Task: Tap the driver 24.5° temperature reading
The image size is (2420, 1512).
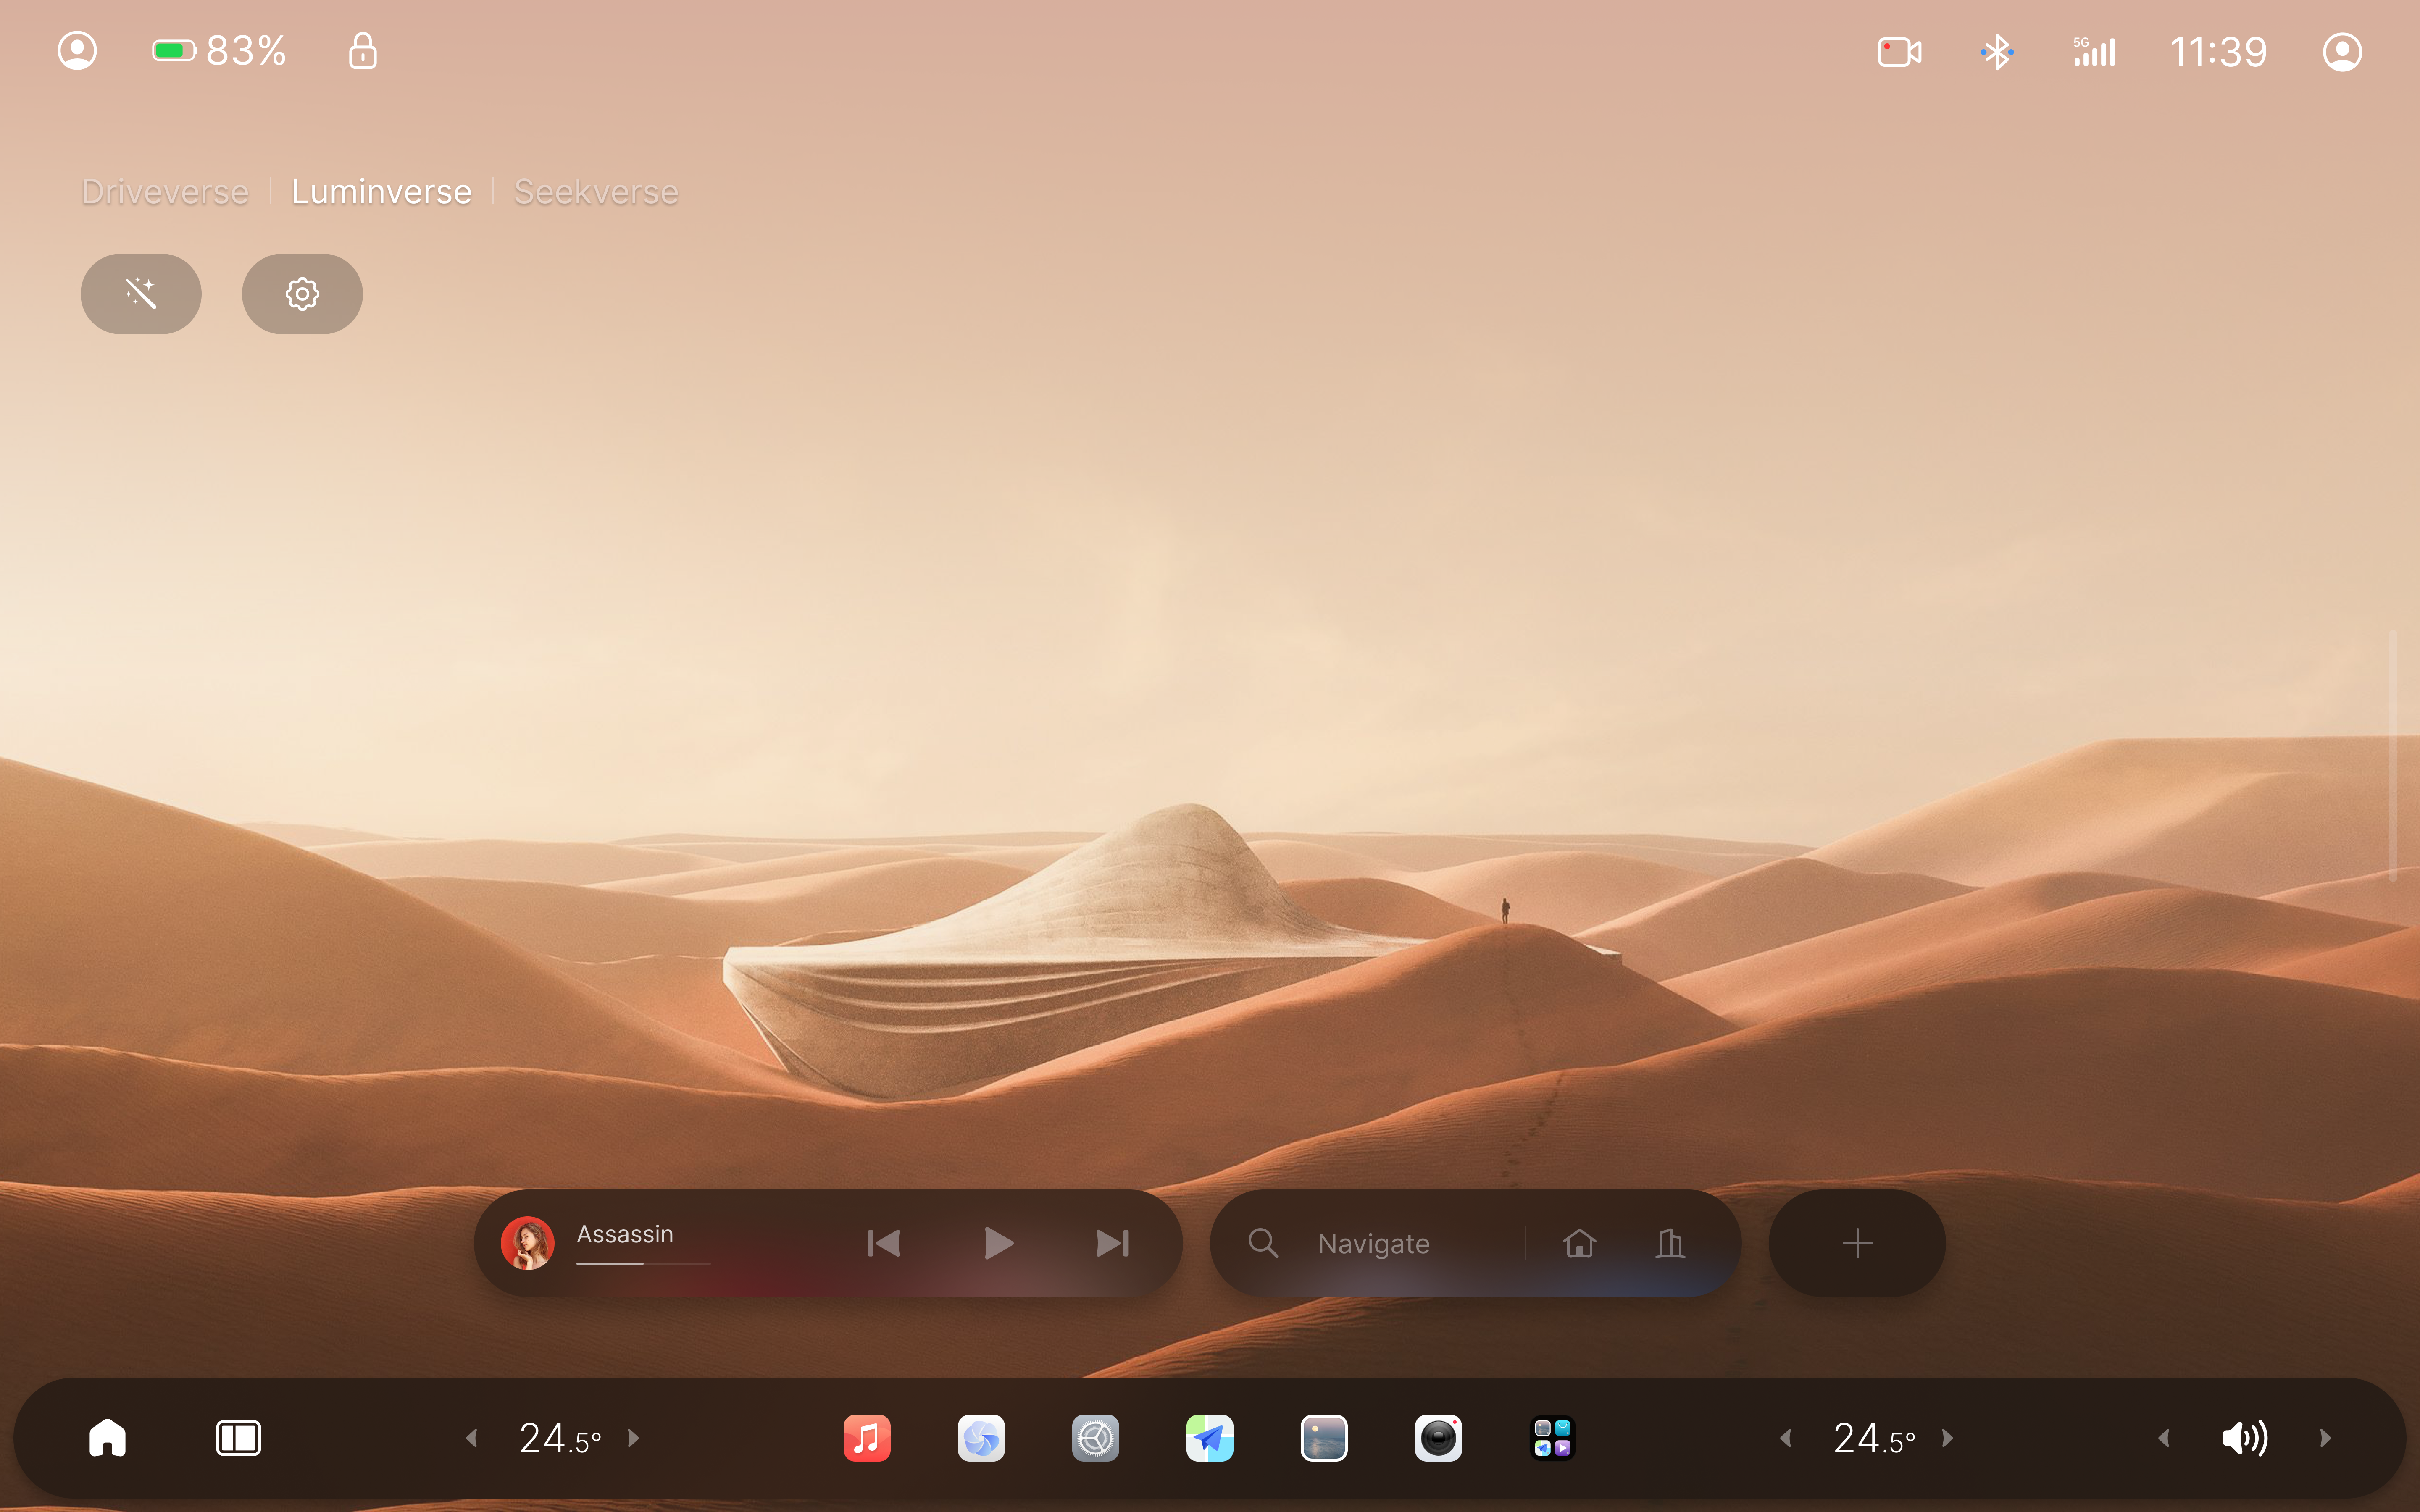Action: pyautogui.click(x=560, y=1438)
